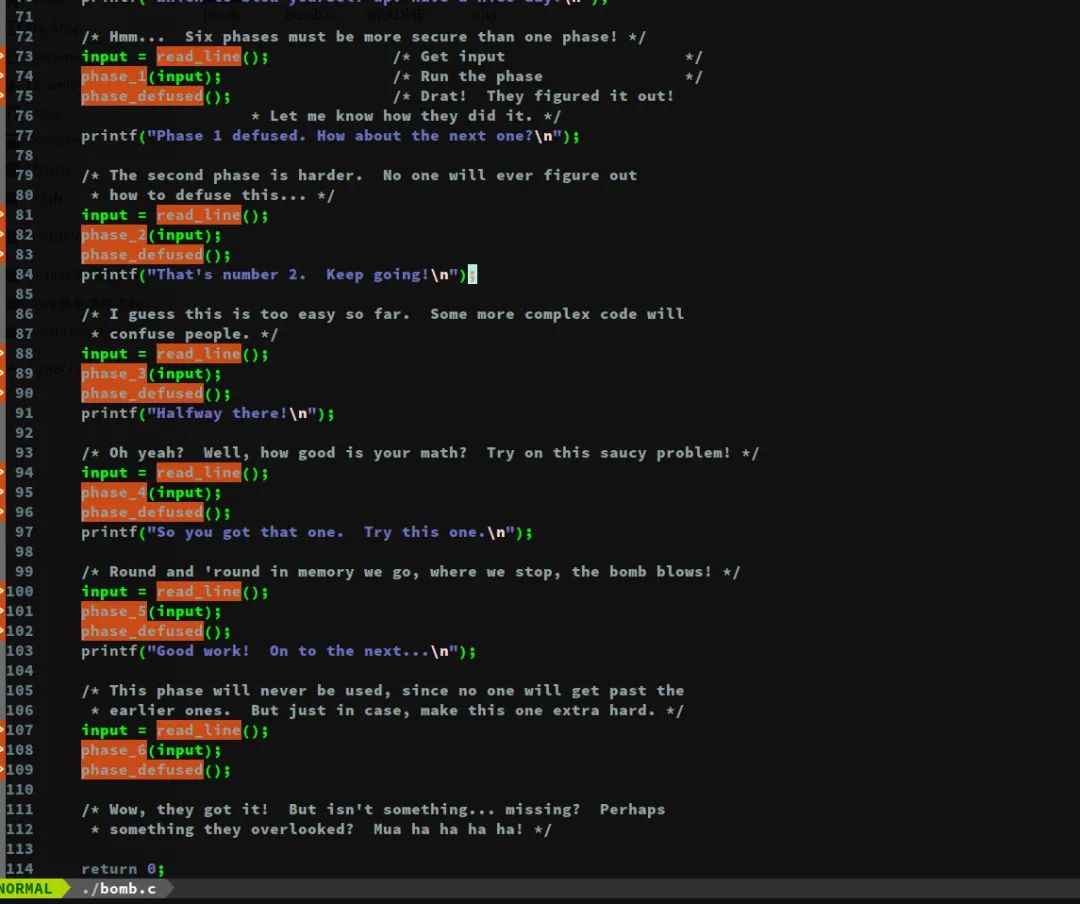
Task: Click the "Six phases must be more secure" comment
Action: coord(364,37)
